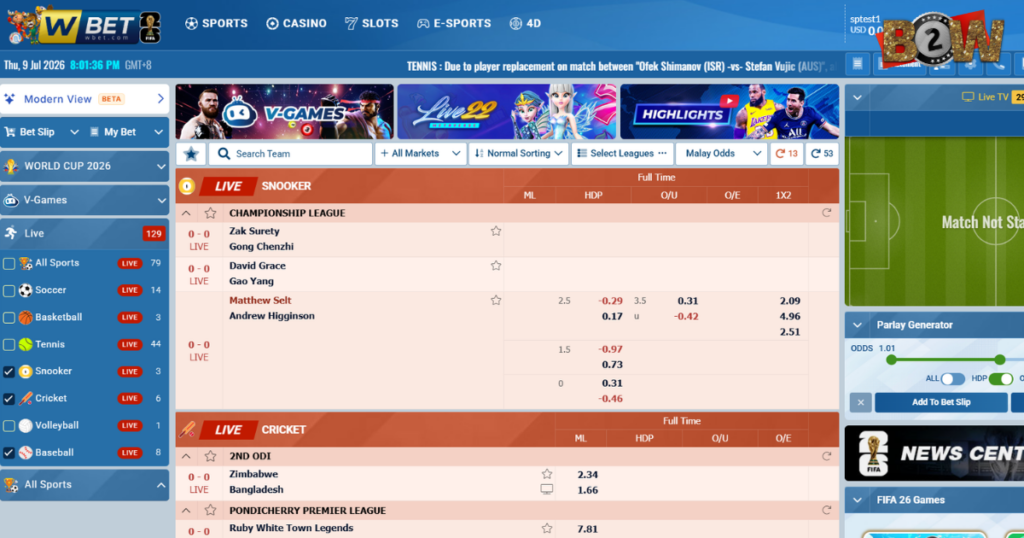Open the CASINO menu
This screenshot has width=1024, height=538.
pos(296,24)
